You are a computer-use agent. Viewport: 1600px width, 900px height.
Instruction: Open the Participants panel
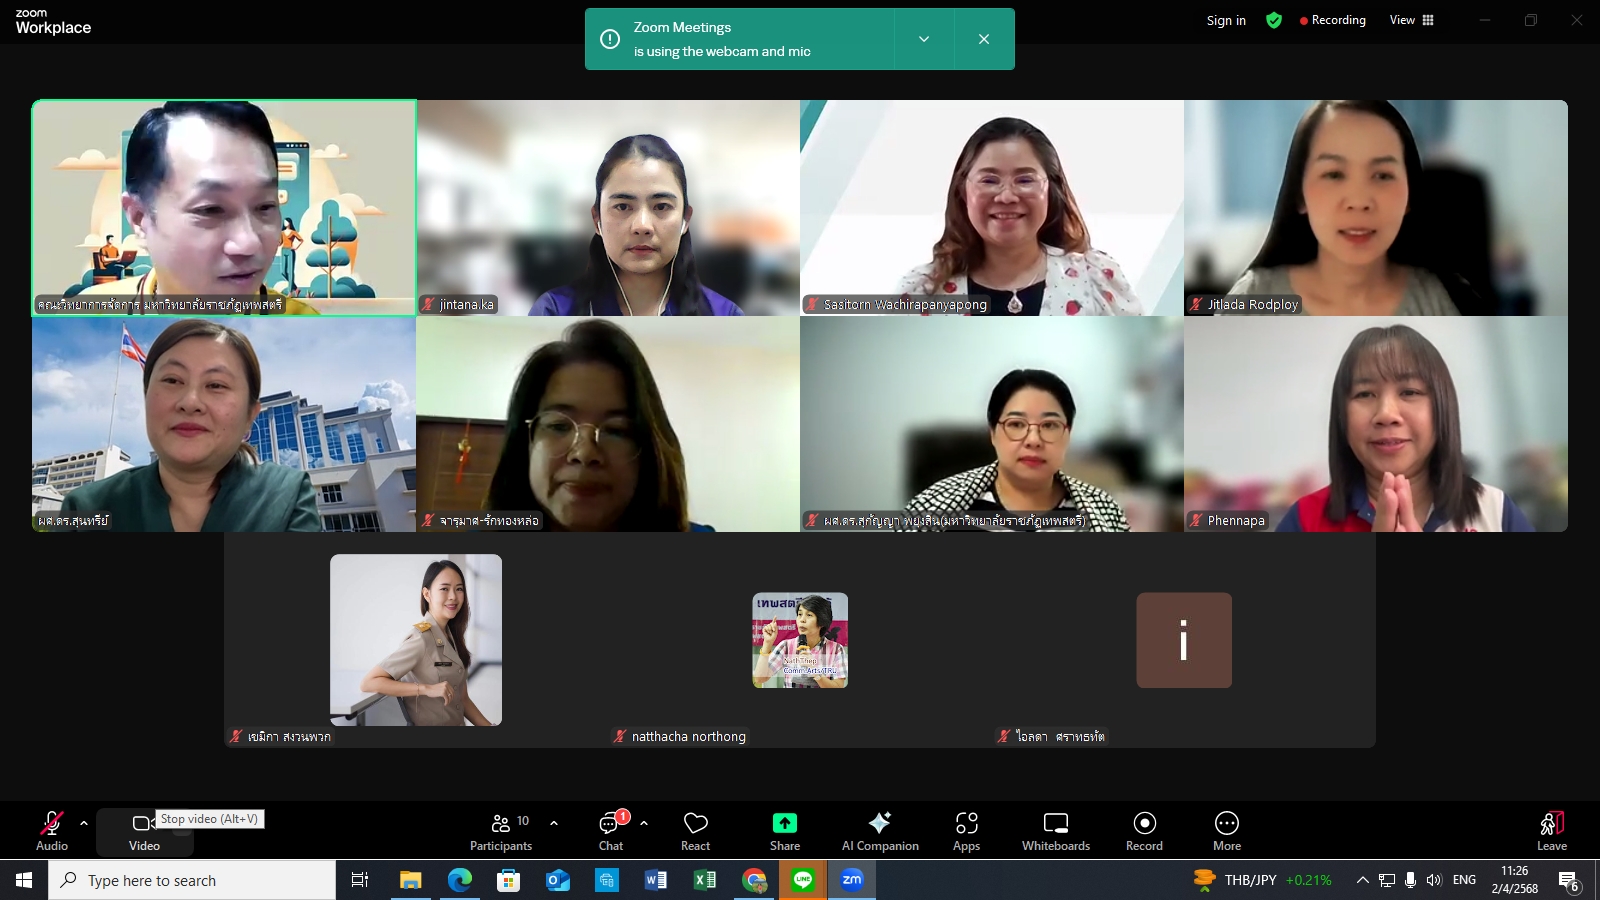click(x=500, y=831)
